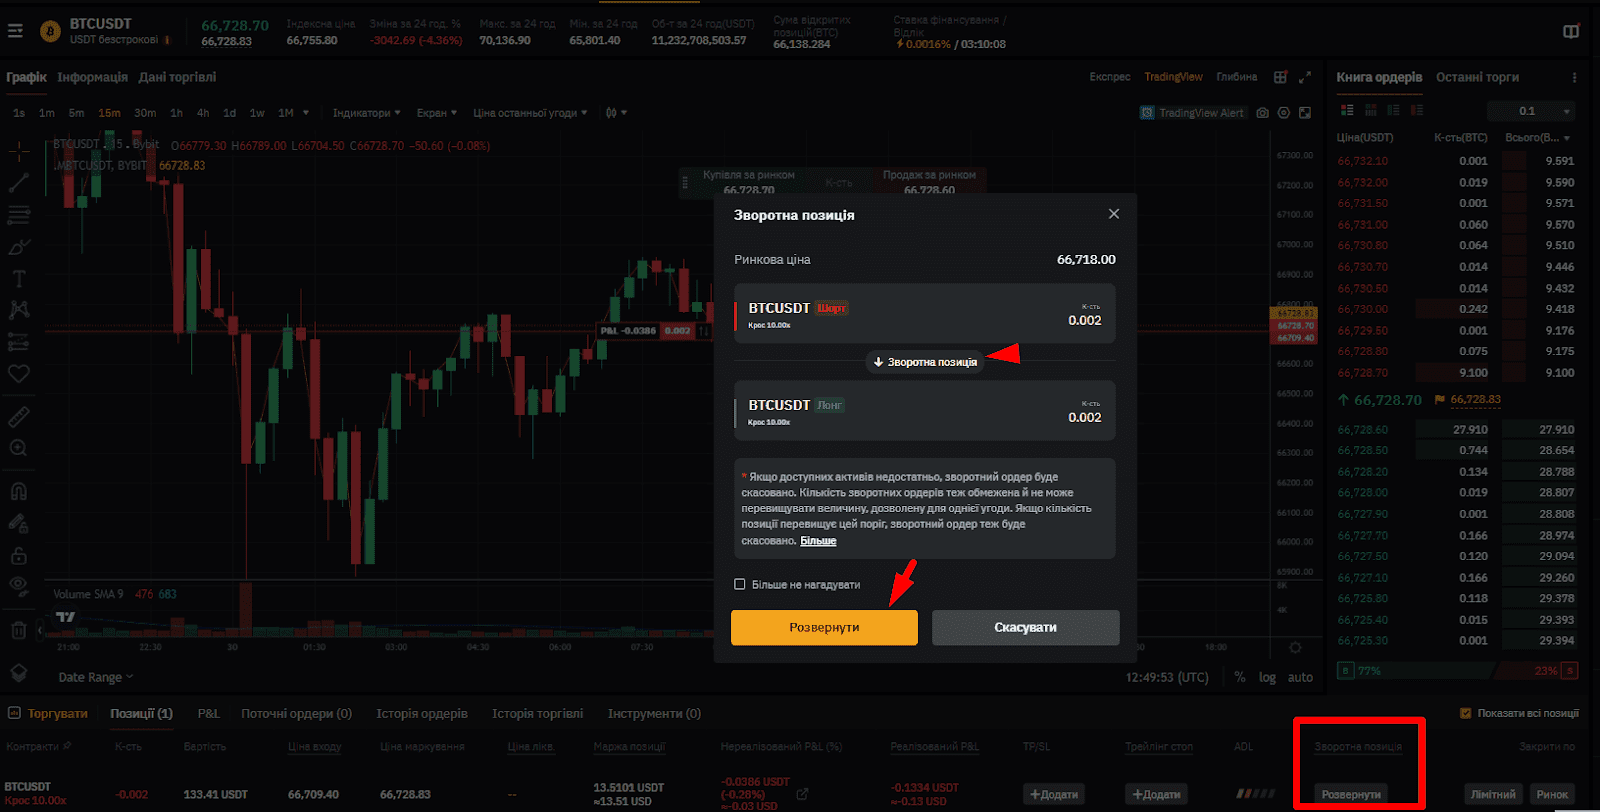The height and width of the screenshot is (812, 1600).
Task: Open share icon beside unrealized P&L
Action: (x=802, y=794)
